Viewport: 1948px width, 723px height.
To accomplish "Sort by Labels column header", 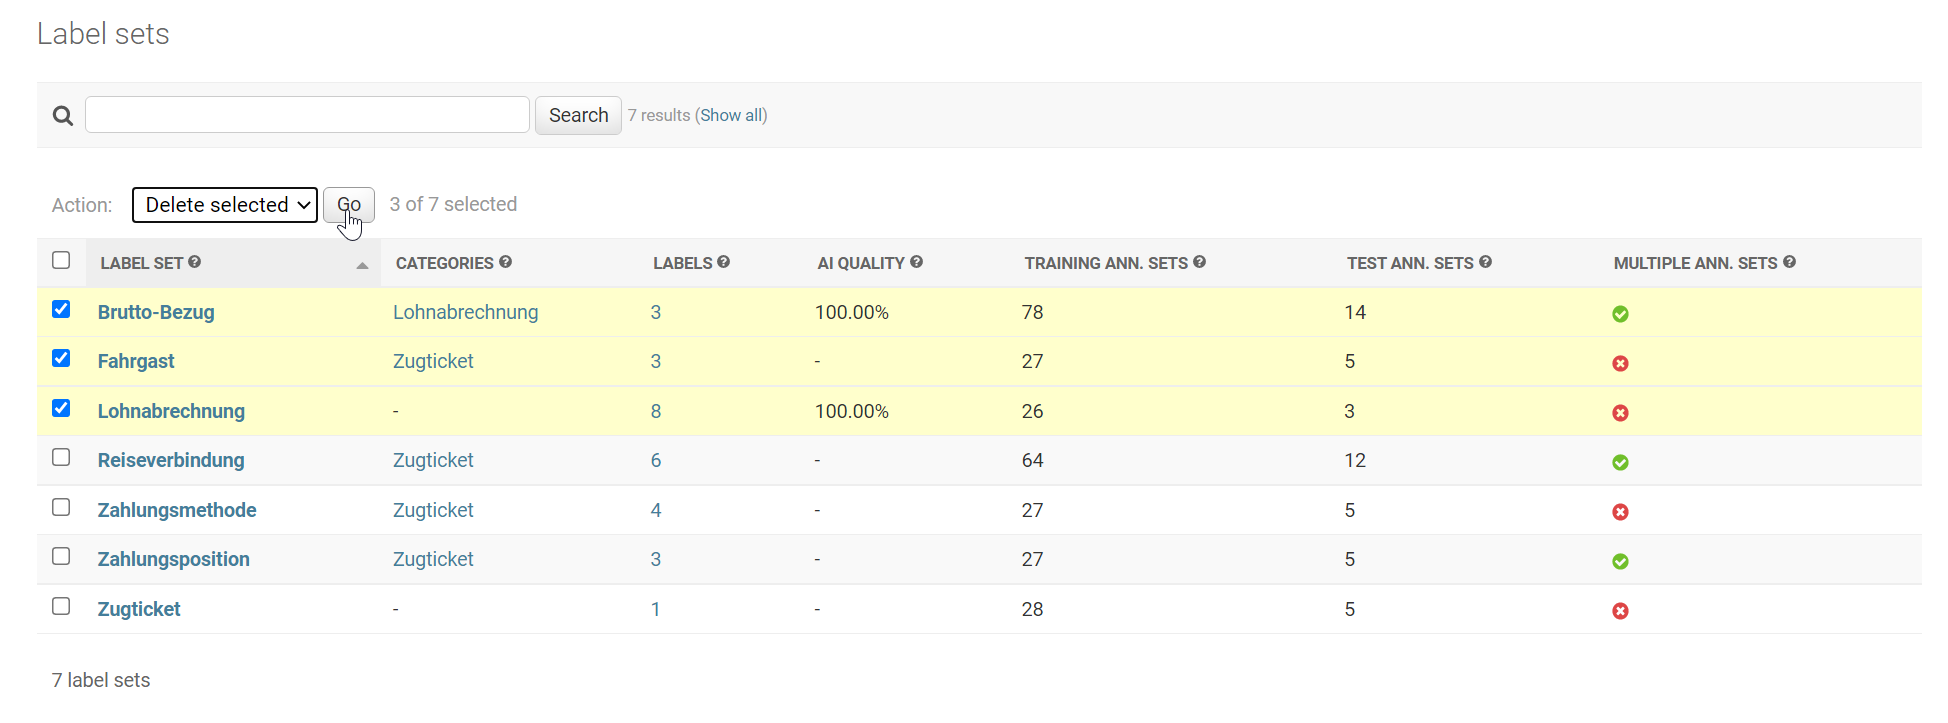I will click(682, 263).
